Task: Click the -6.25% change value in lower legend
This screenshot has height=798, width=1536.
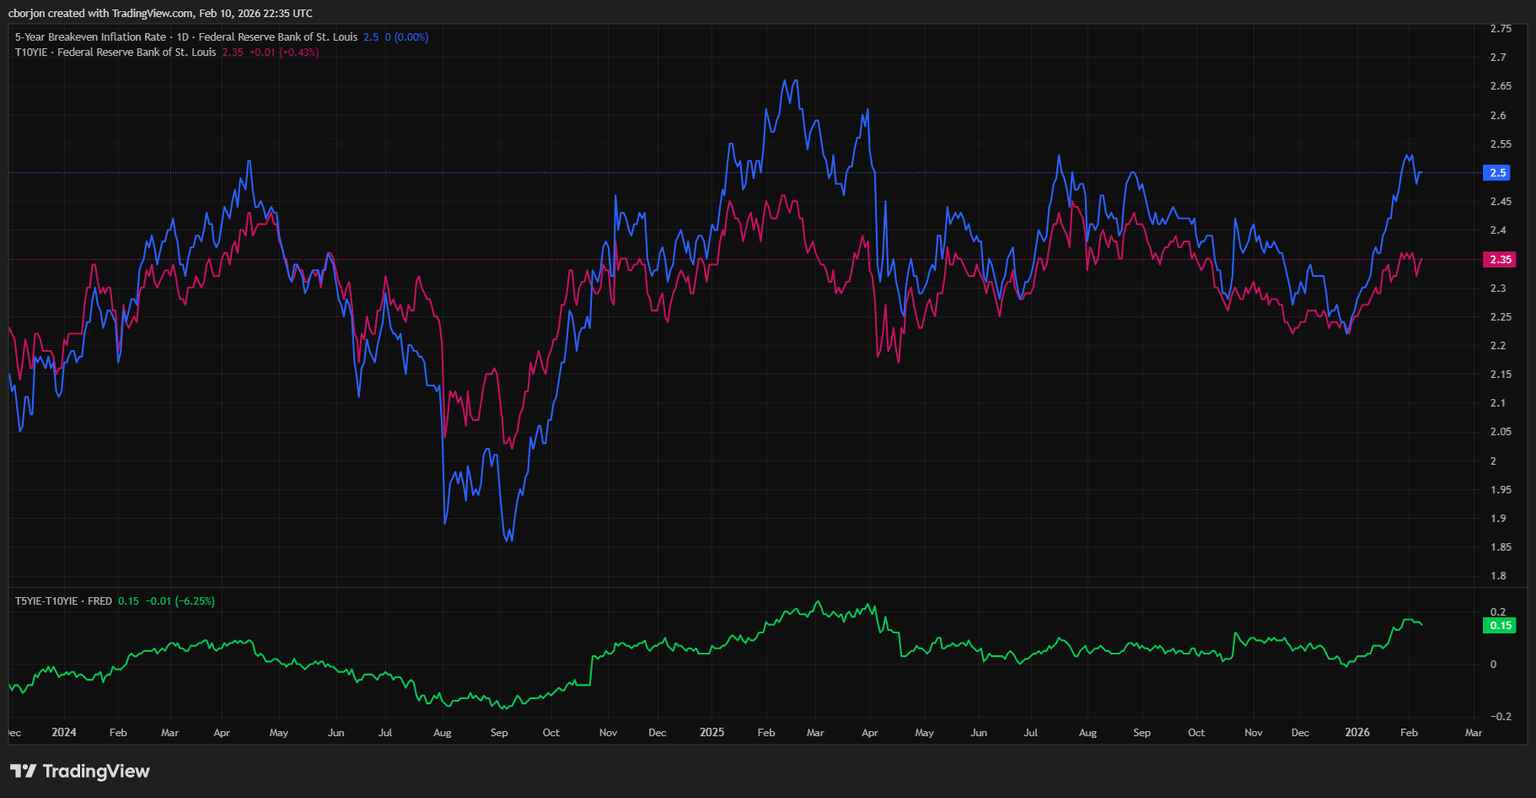Action: click(x=195, y=601)
